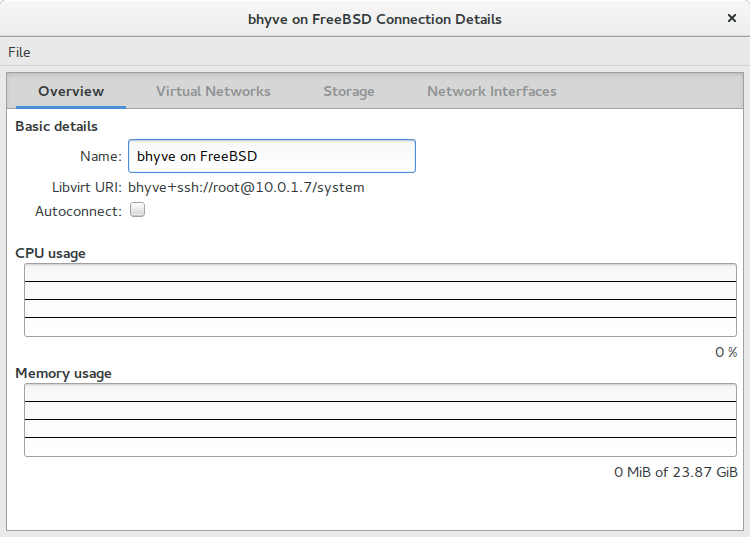Screen dimensions: 750x537
Task: Click the window title bar text
Action: click(x=375, y=19)
